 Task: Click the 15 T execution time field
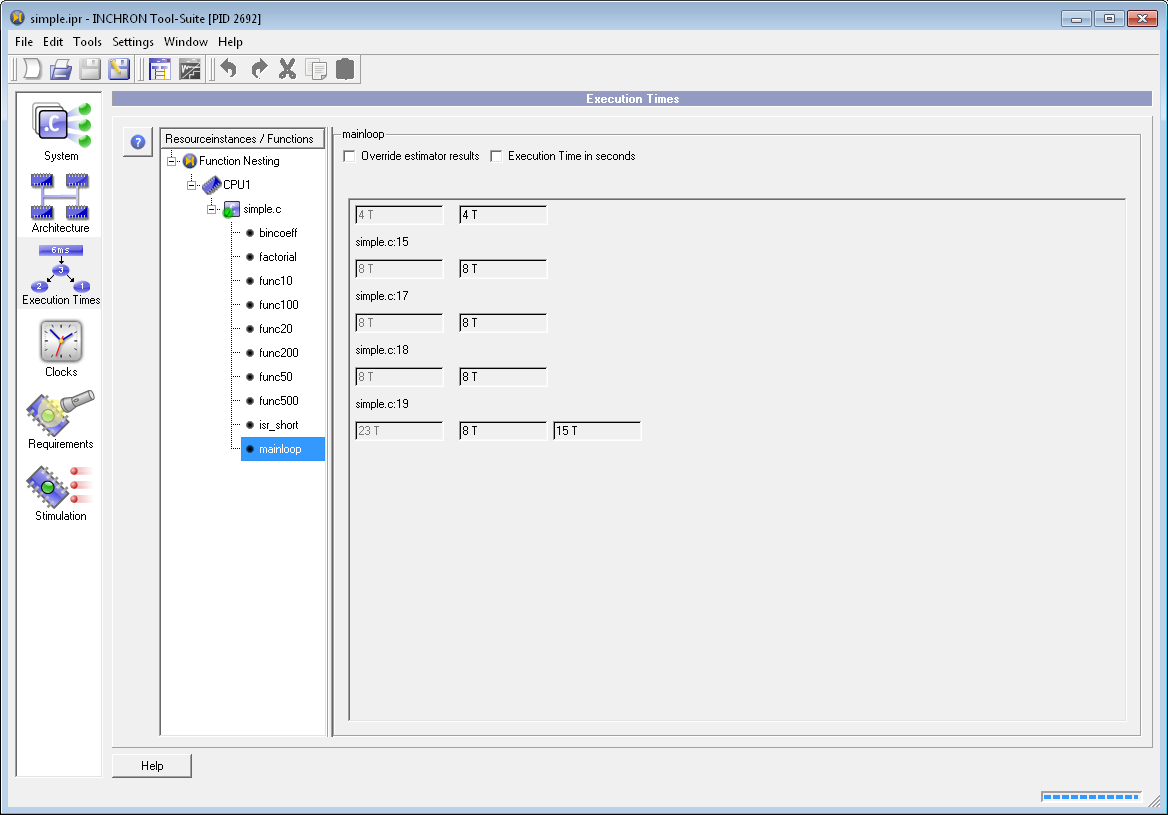(x=597, y=431)
